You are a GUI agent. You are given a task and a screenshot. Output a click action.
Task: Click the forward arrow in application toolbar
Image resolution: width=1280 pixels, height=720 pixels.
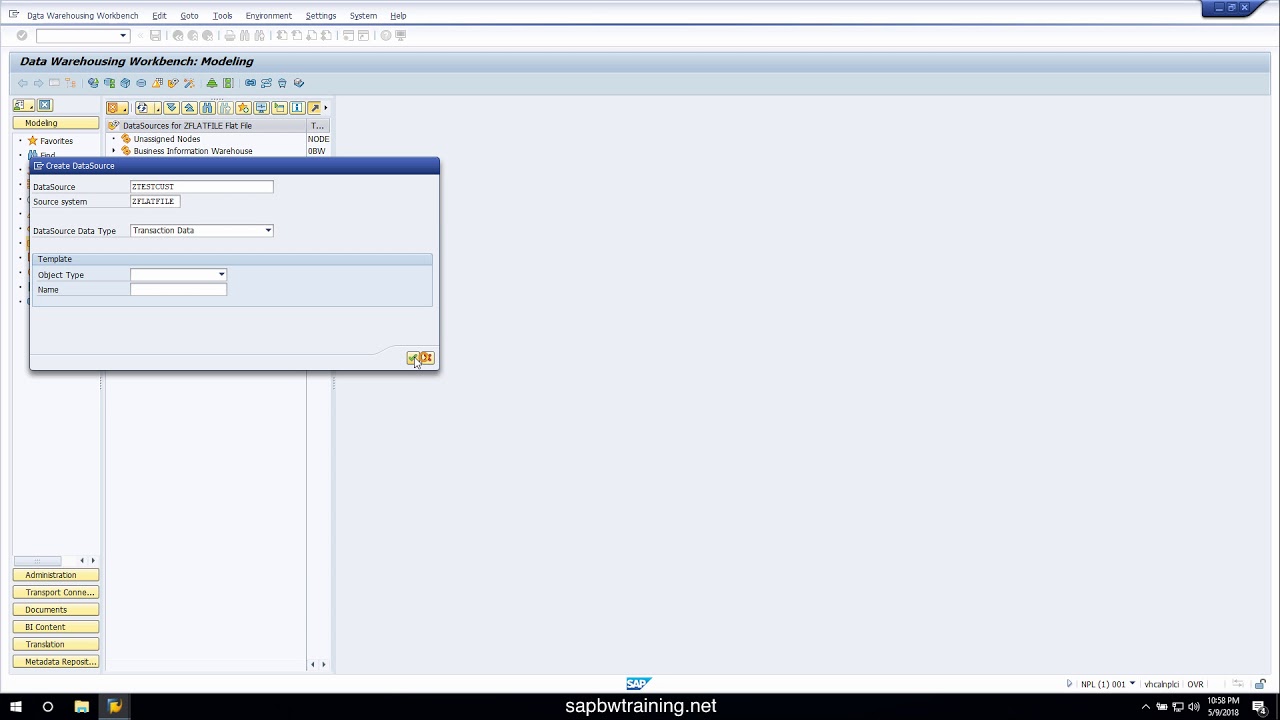pyautogui.click(x=38, y=83)
